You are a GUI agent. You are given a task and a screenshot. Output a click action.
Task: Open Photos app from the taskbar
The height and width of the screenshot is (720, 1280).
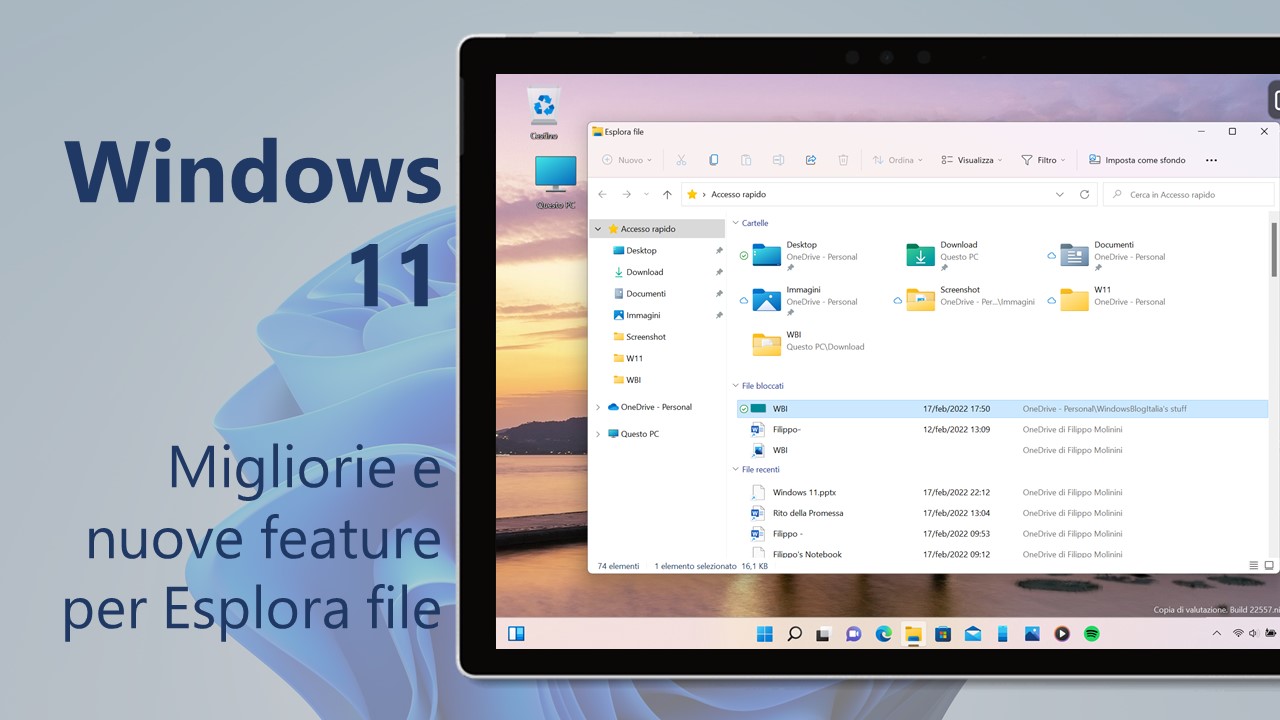1032,633
